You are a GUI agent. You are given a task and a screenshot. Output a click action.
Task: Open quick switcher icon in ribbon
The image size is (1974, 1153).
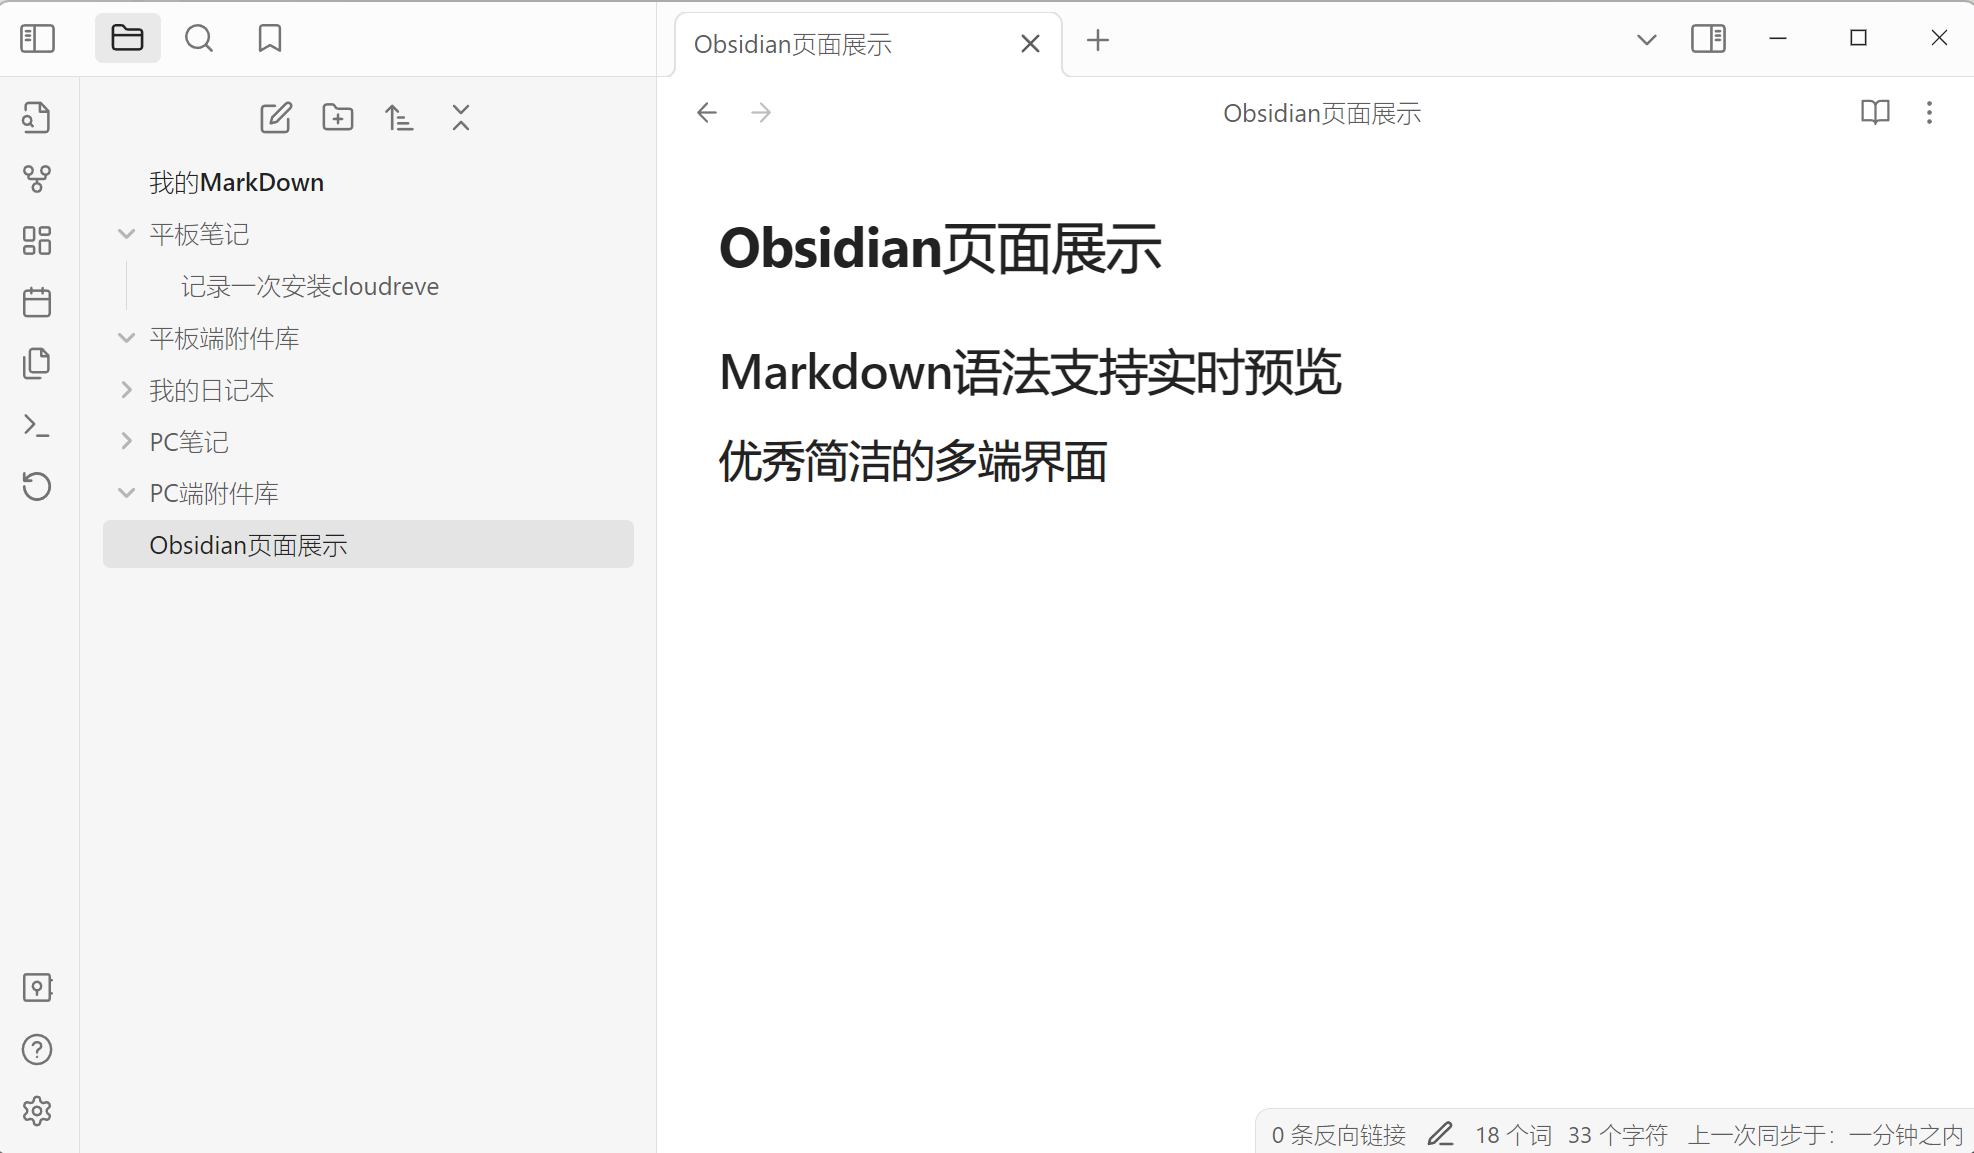click(37, 118)
